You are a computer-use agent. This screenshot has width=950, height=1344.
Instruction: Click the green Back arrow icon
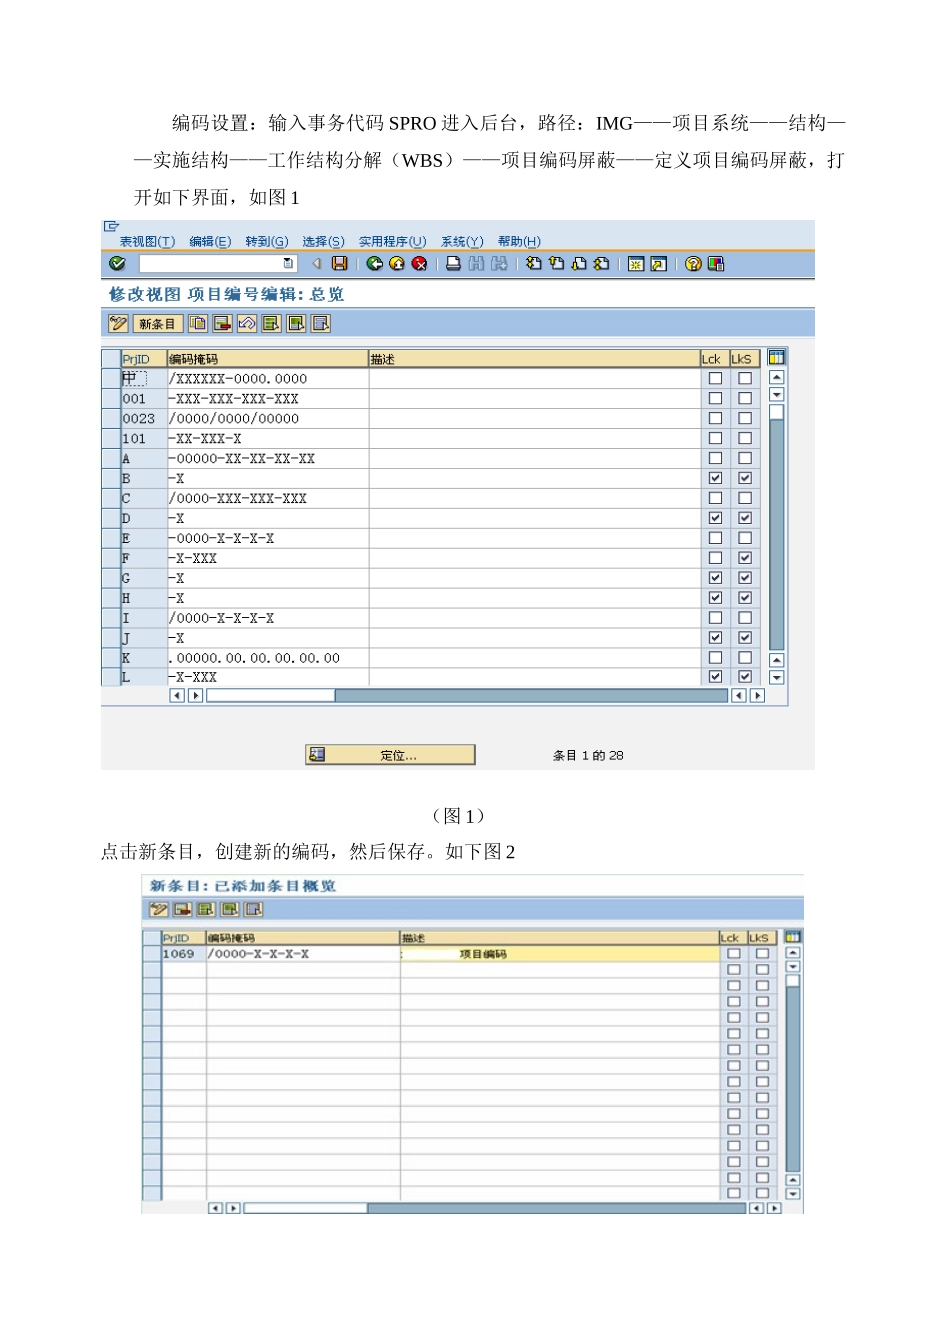pos(374,263)
